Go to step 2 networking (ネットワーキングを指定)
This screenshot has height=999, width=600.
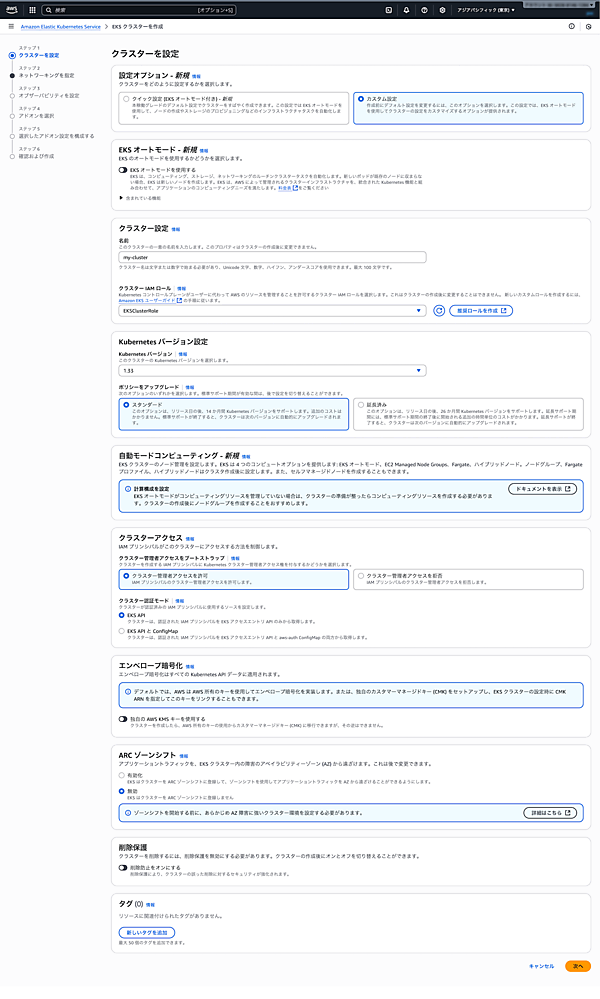(40, 75)
